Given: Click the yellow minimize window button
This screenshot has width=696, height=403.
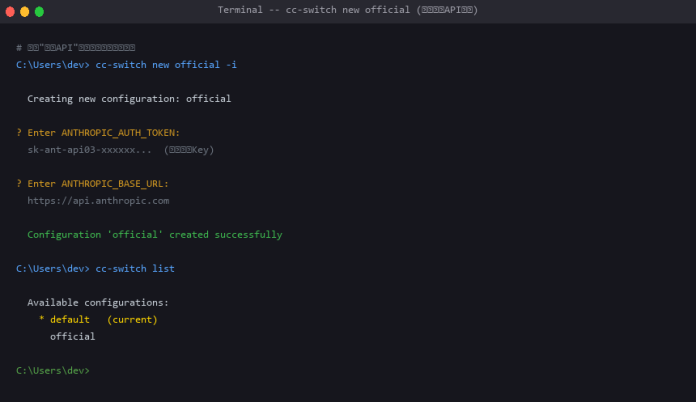Looking at the screenshot, I should click(25, 11).
